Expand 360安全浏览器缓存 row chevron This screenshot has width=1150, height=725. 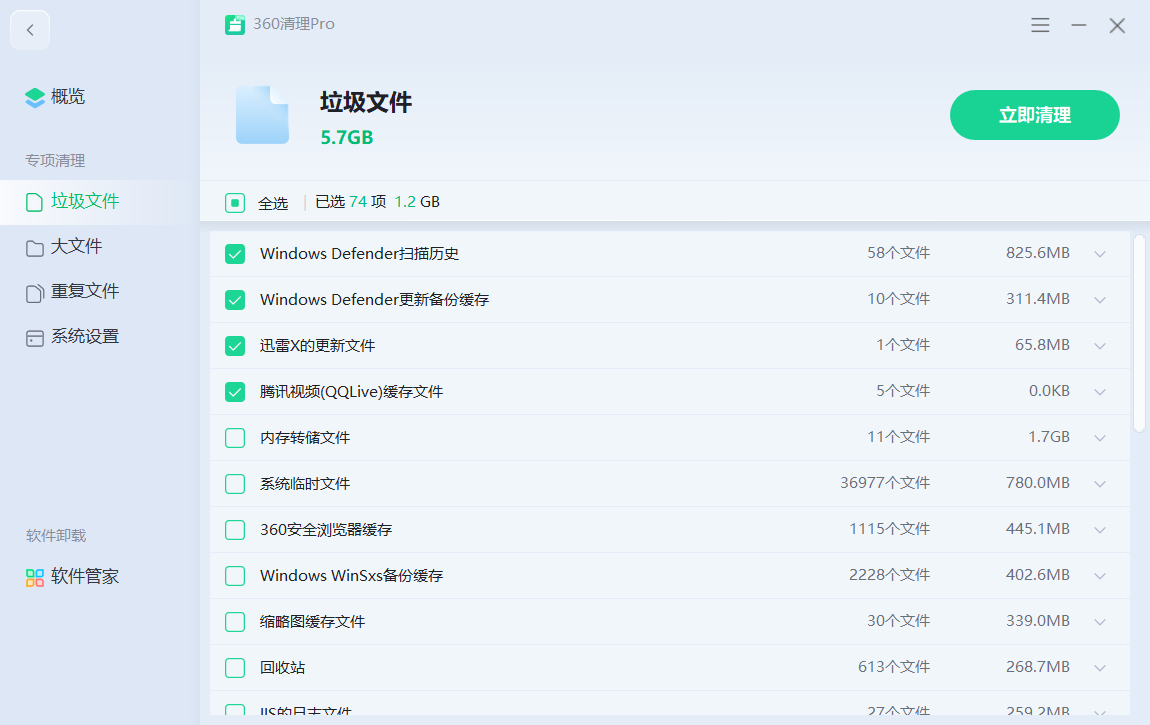(x=1100, y=529)
